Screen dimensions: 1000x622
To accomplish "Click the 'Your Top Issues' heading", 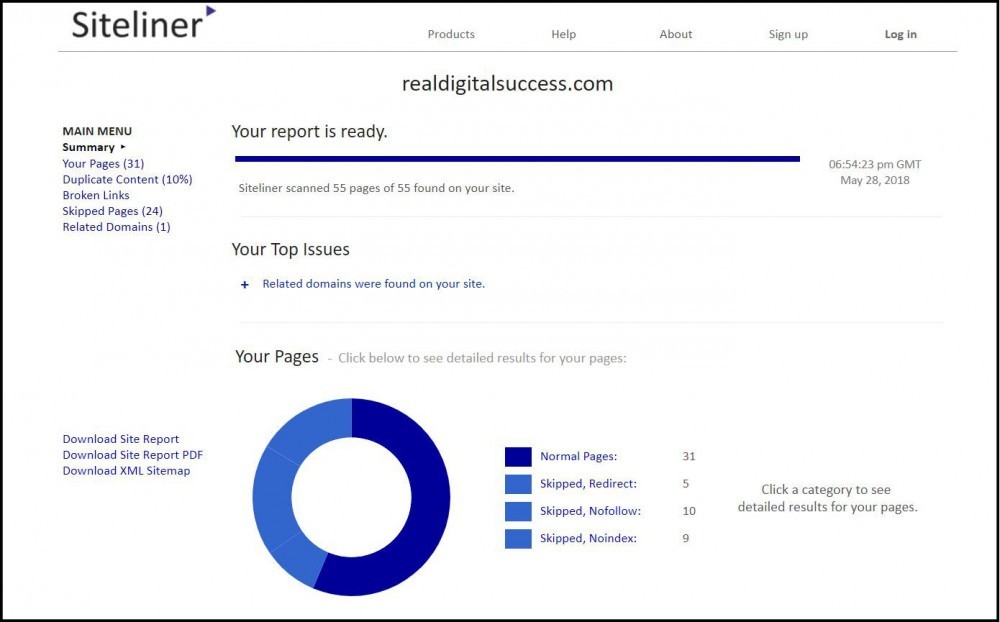I will (290, 249).
